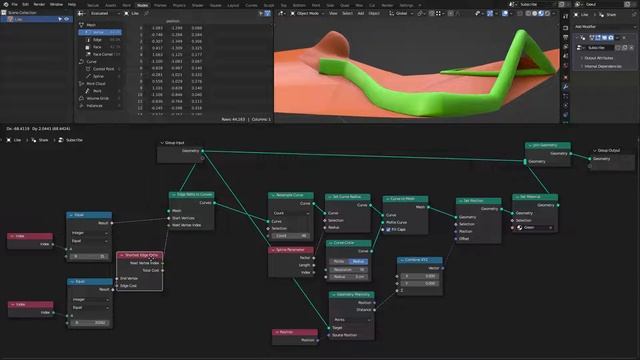Select the Face Corner domain in the spreadsheet
The width and height of the screenshot is (640, 360).
pos(100,54)
